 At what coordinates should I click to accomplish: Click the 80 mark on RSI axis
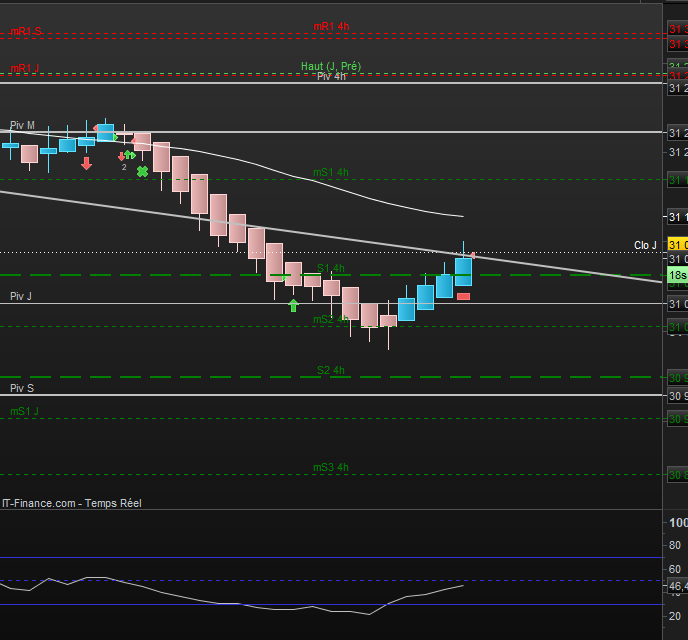coord(675,545)
